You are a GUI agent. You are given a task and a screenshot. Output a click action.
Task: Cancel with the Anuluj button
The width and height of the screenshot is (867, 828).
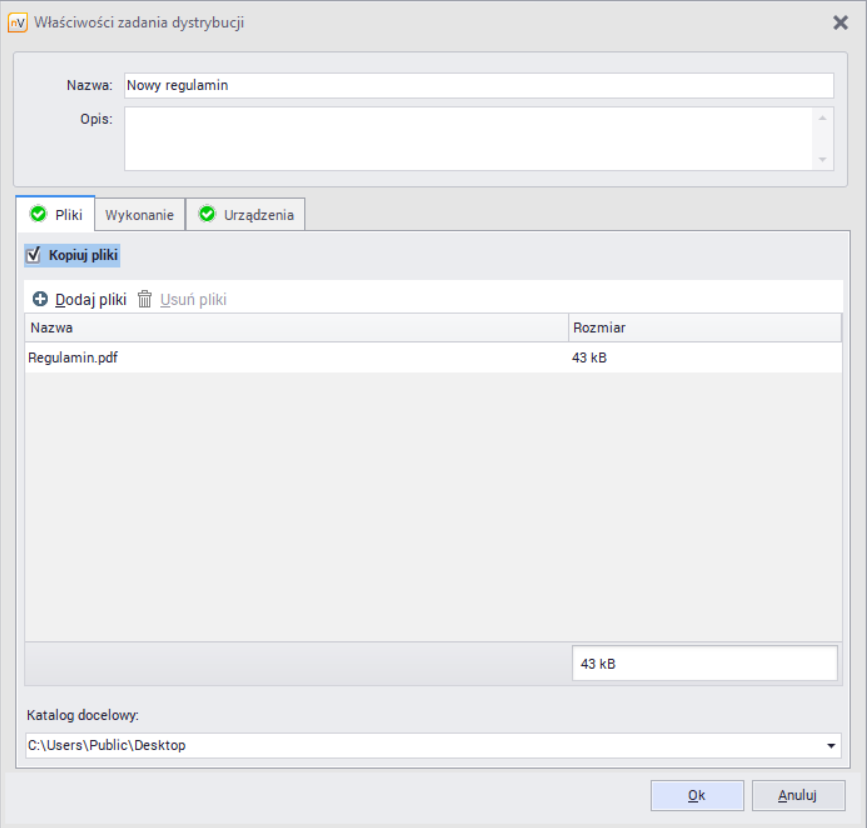pyautogui.click(x=798, y=796)
